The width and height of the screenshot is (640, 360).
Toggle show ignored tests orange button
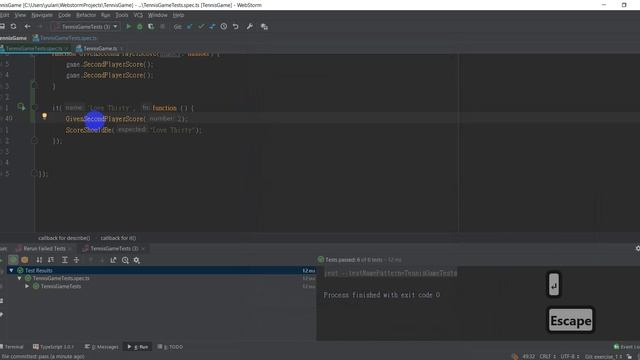pos(25,260)
